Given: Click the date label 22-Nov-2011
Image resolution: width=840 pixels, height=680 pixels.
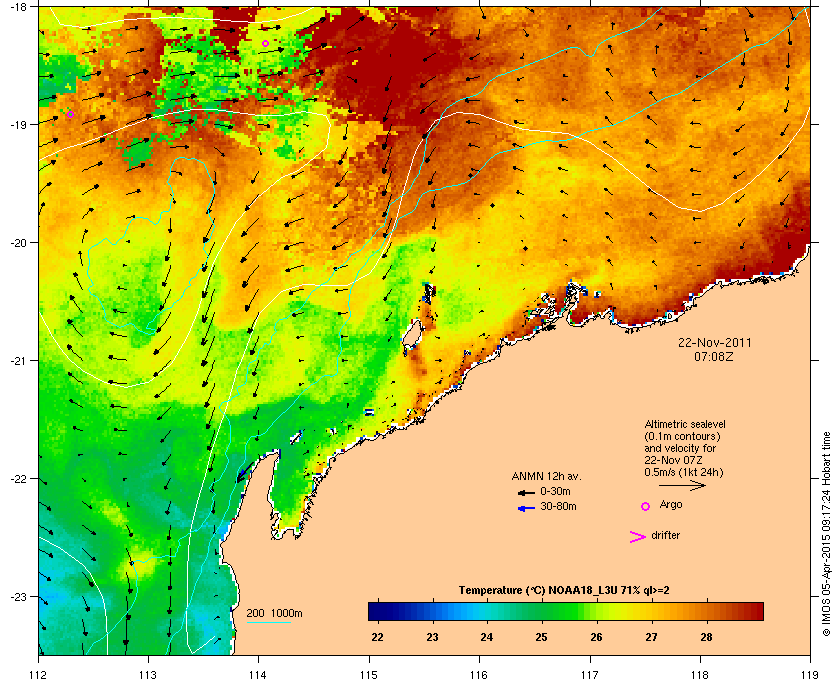Looking at the screenshot, I should [715, 343].
